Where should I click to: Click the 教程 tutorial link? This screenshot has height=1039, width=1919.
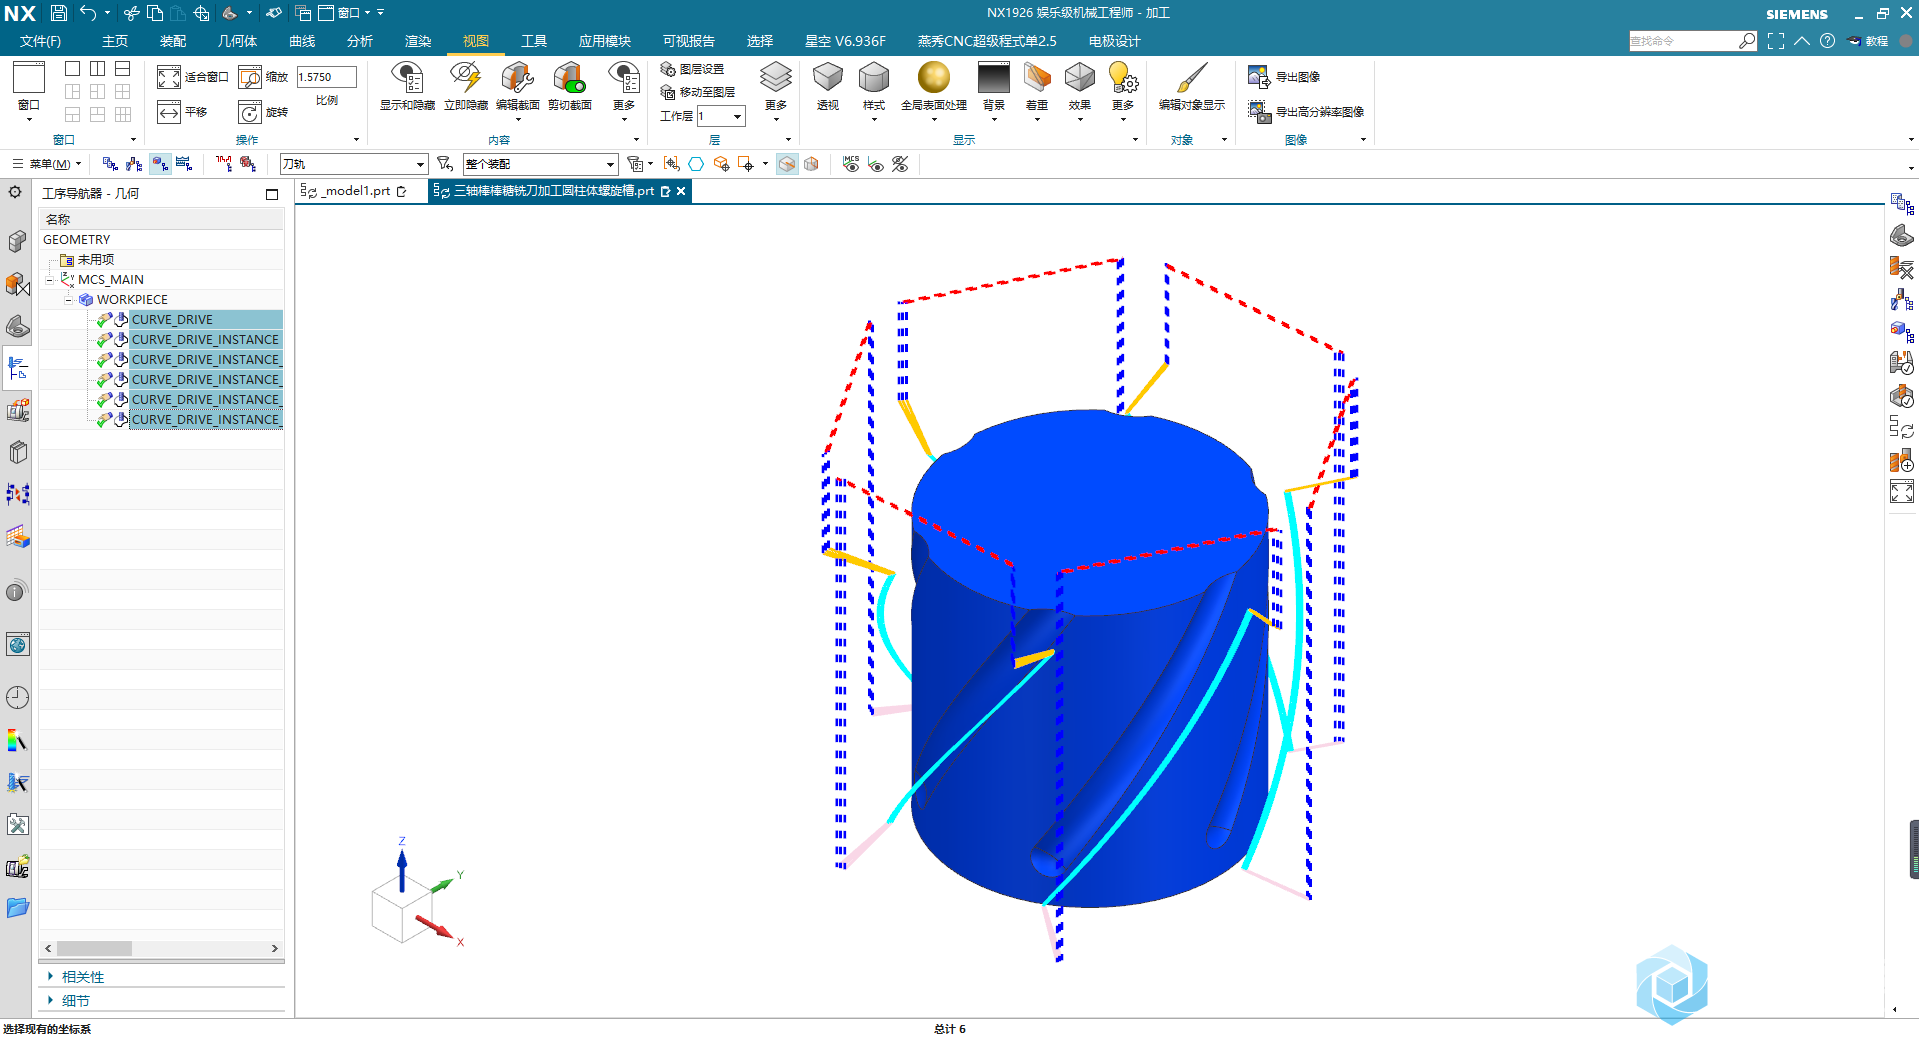point(1869,41)
